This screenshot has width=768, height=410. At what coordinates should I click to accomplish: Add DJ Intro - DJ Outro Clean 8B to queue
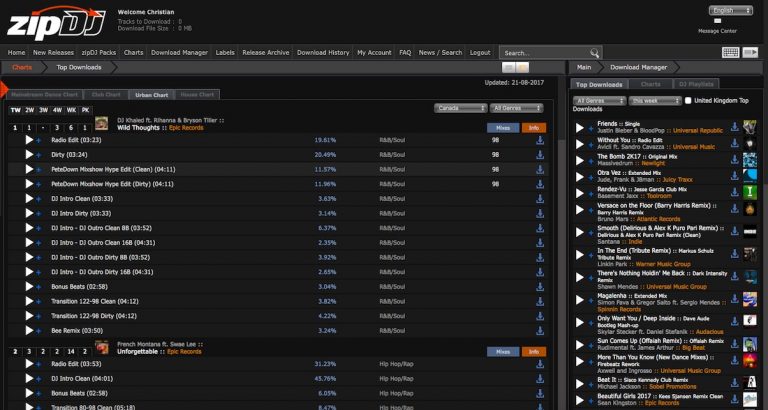[x=38, y=229]
